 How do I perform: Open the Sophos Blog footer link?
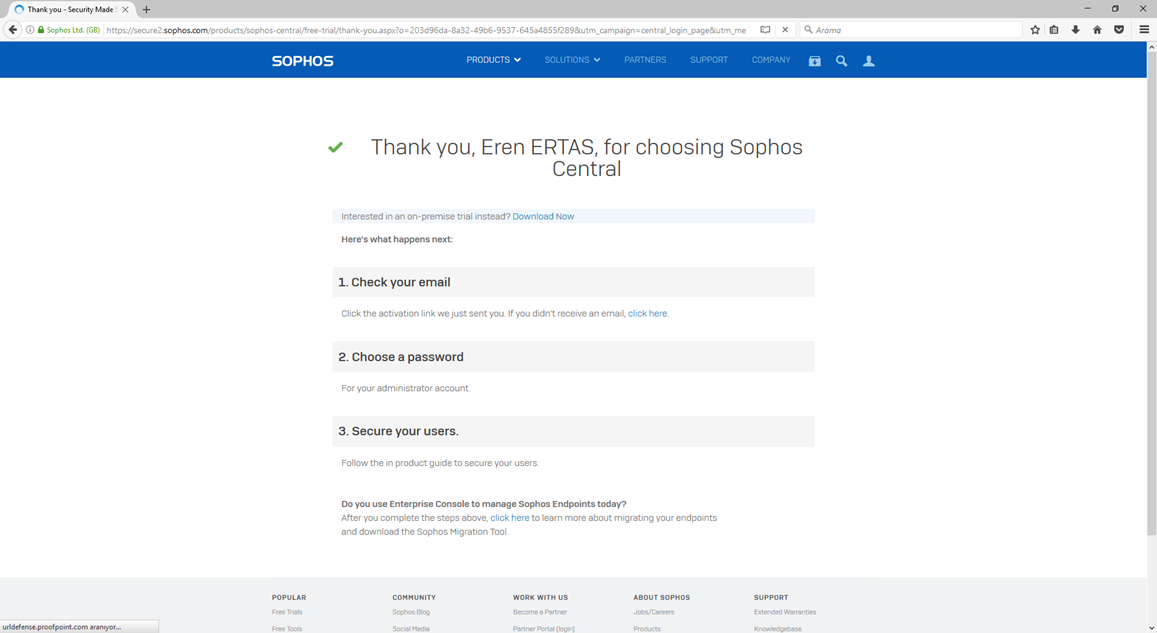pos(411,612)
